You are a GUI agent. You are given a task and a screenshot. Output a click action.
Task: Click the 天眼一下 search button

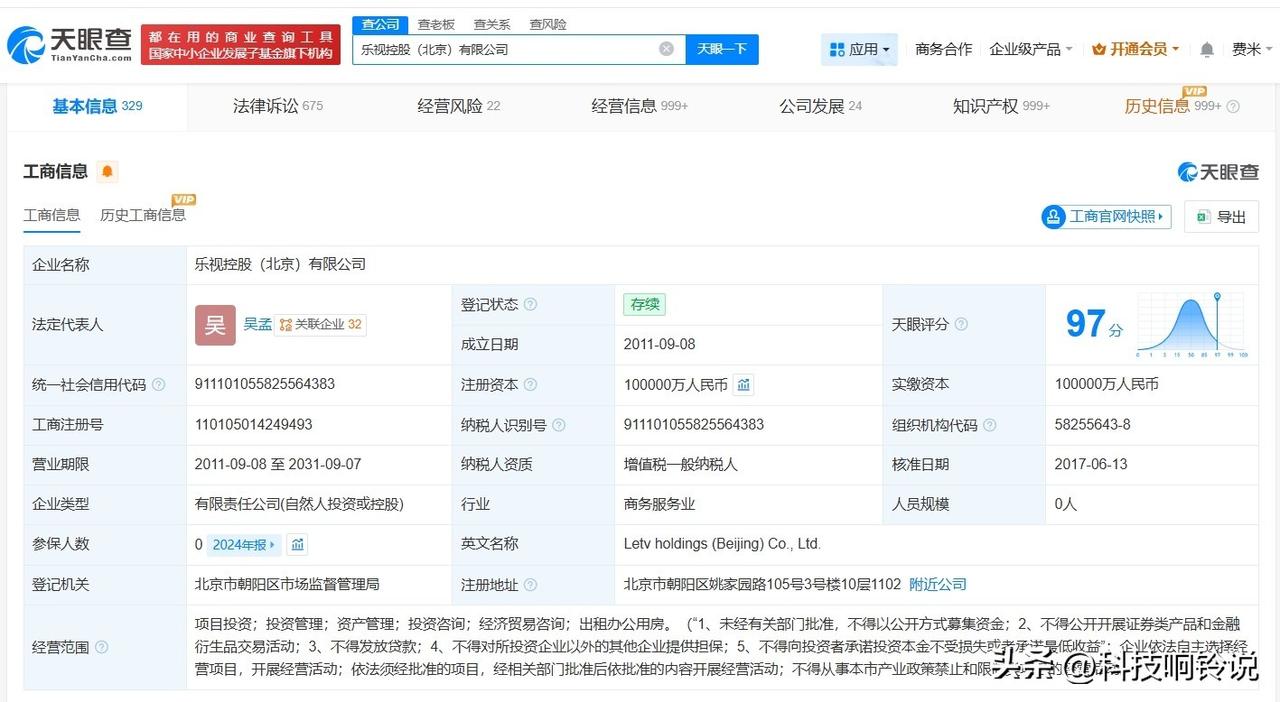[722, 48]
